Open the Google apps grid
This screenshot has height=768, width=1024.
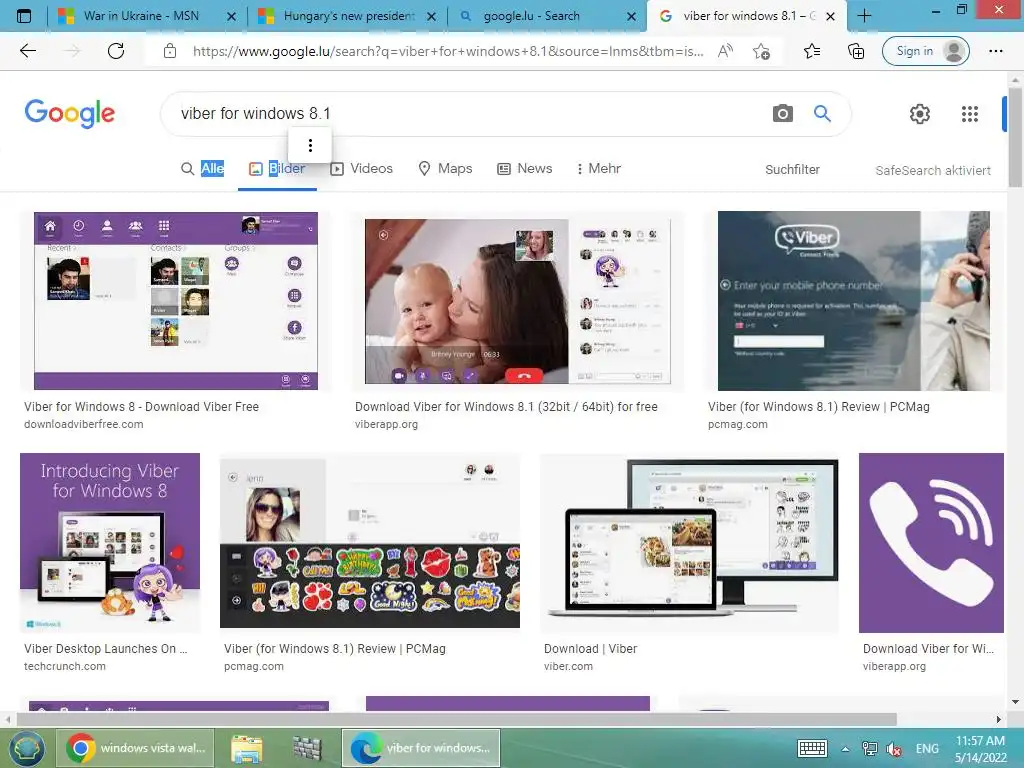coord(970,114)
